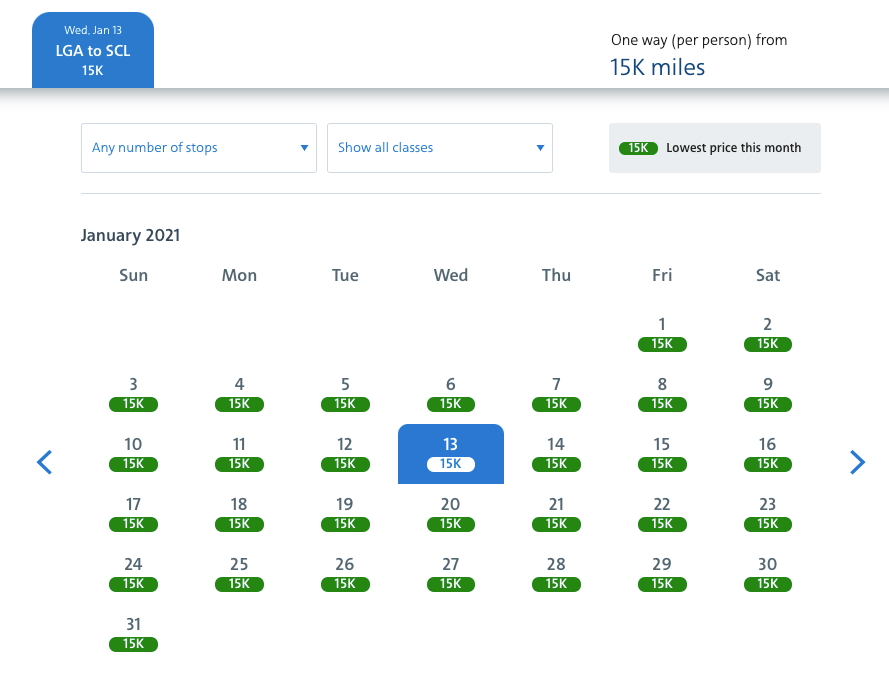Viewport: 889px width, 674px height.
Task: Click the selected January 13 cell
Action: 451,453
